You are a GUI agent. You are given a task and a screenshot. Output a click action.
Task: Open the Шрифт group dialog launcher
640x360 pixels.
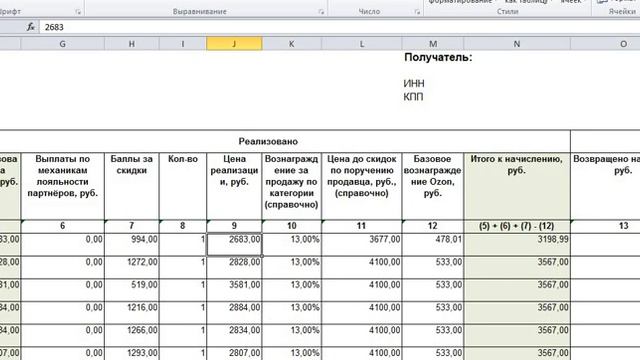(x=78, y=12)
